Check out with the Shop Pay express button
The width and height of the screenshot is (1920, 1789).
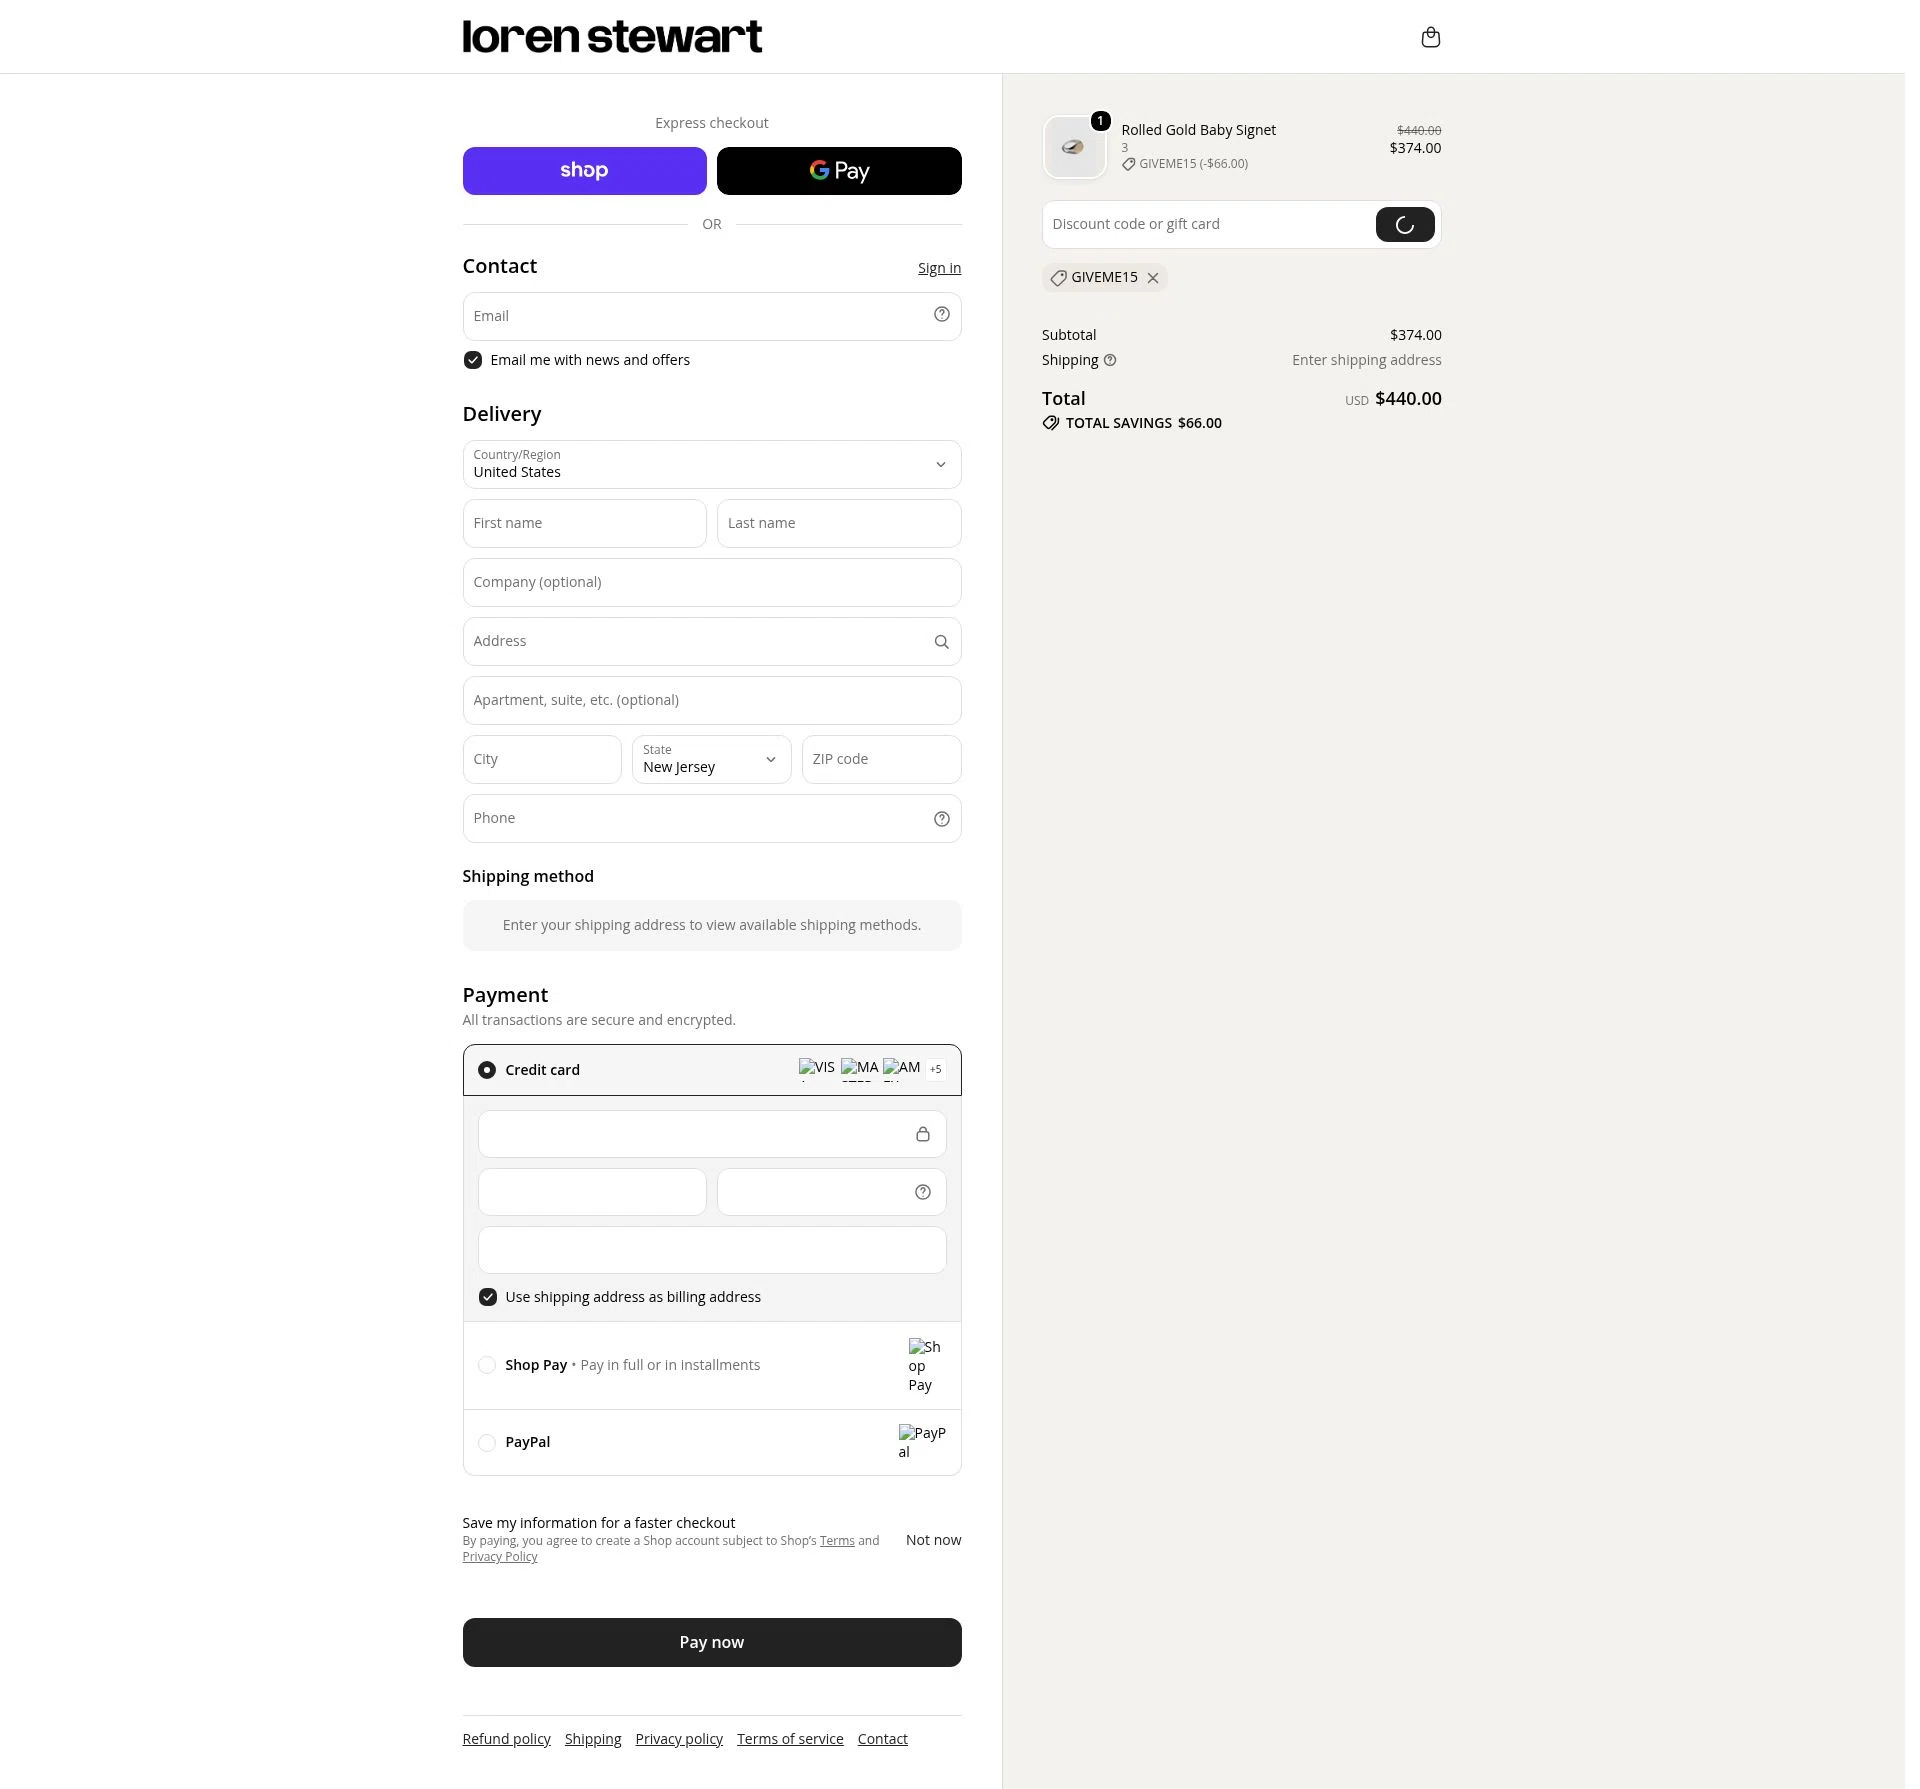(x=584, y=171)
